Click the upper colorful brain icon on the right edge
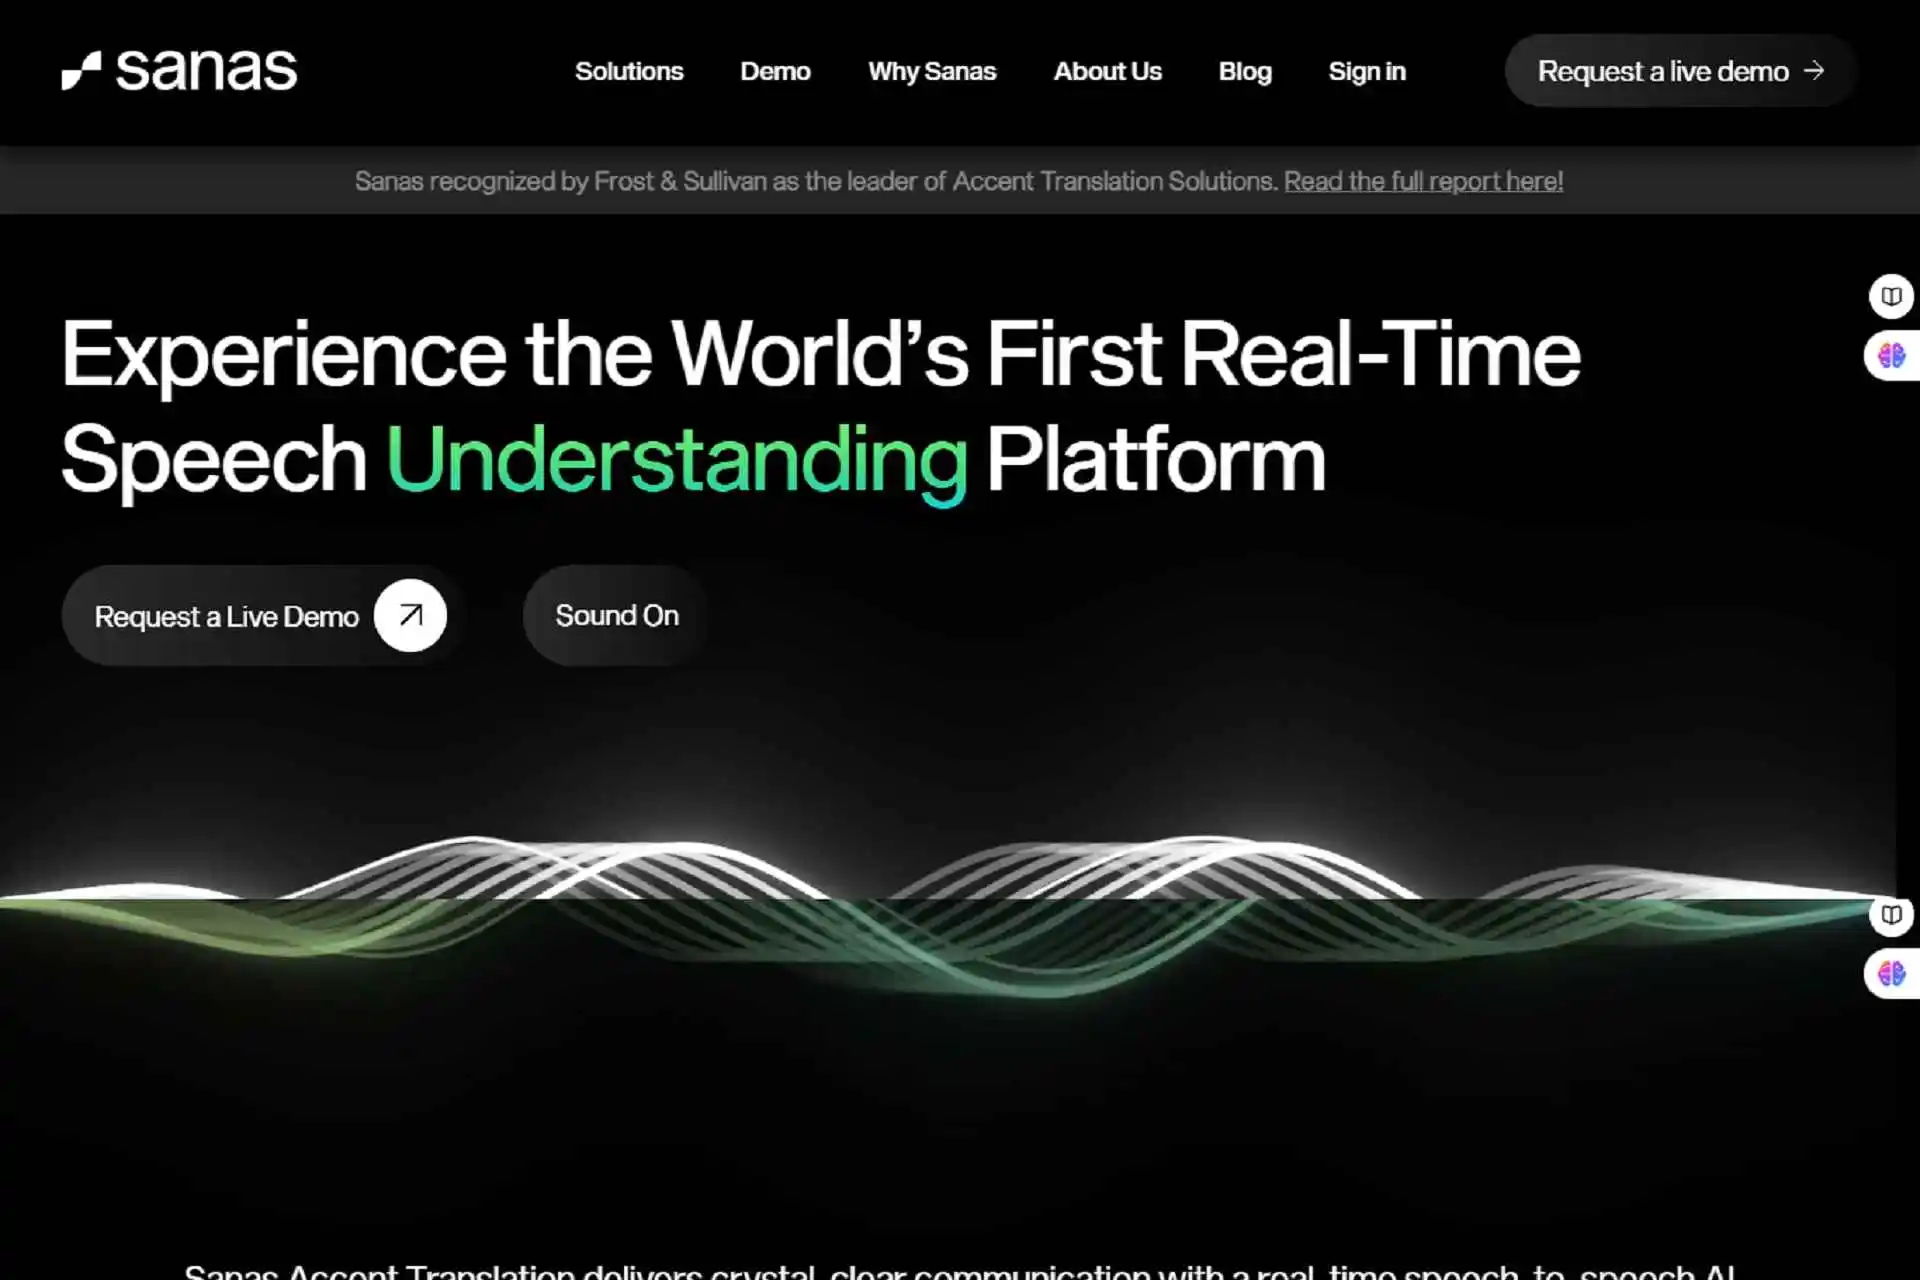 [x=1891, y=355]
